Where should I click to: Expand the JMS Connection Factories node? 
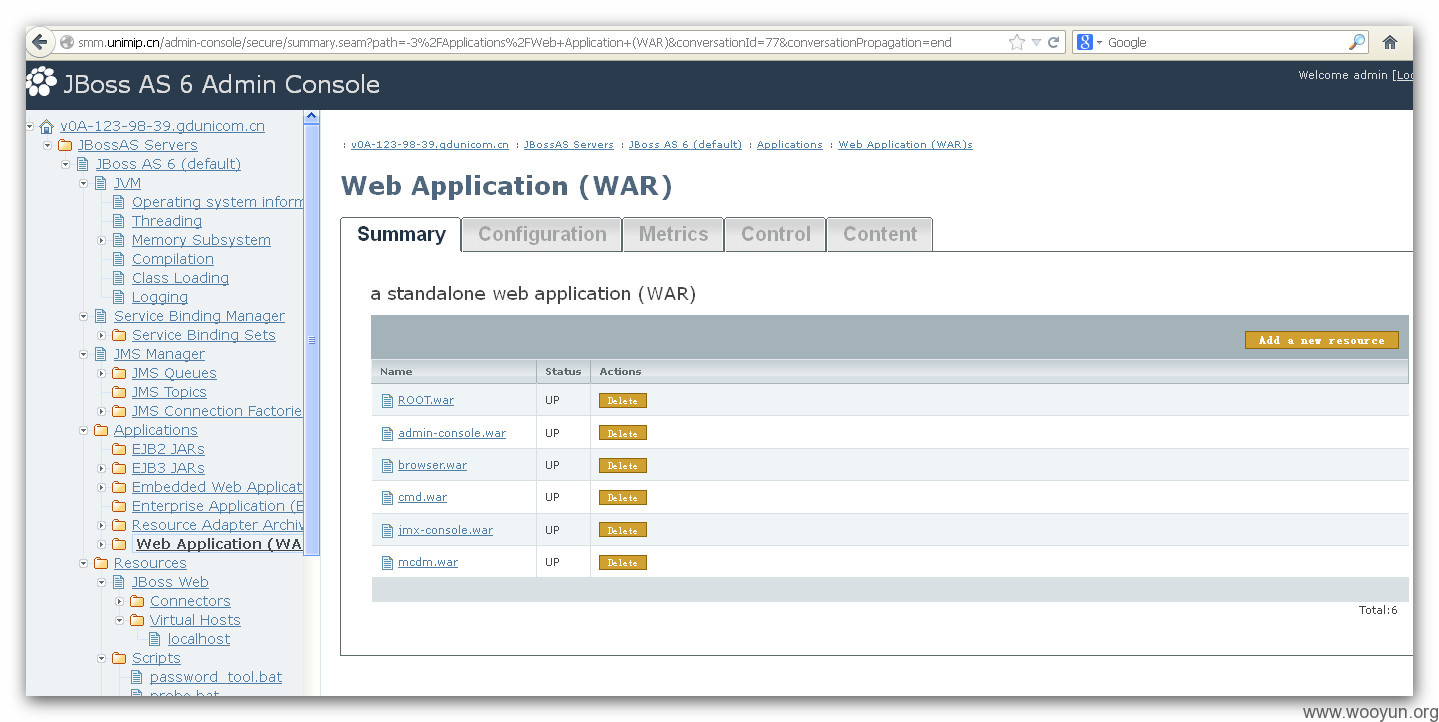pos(102,411)
